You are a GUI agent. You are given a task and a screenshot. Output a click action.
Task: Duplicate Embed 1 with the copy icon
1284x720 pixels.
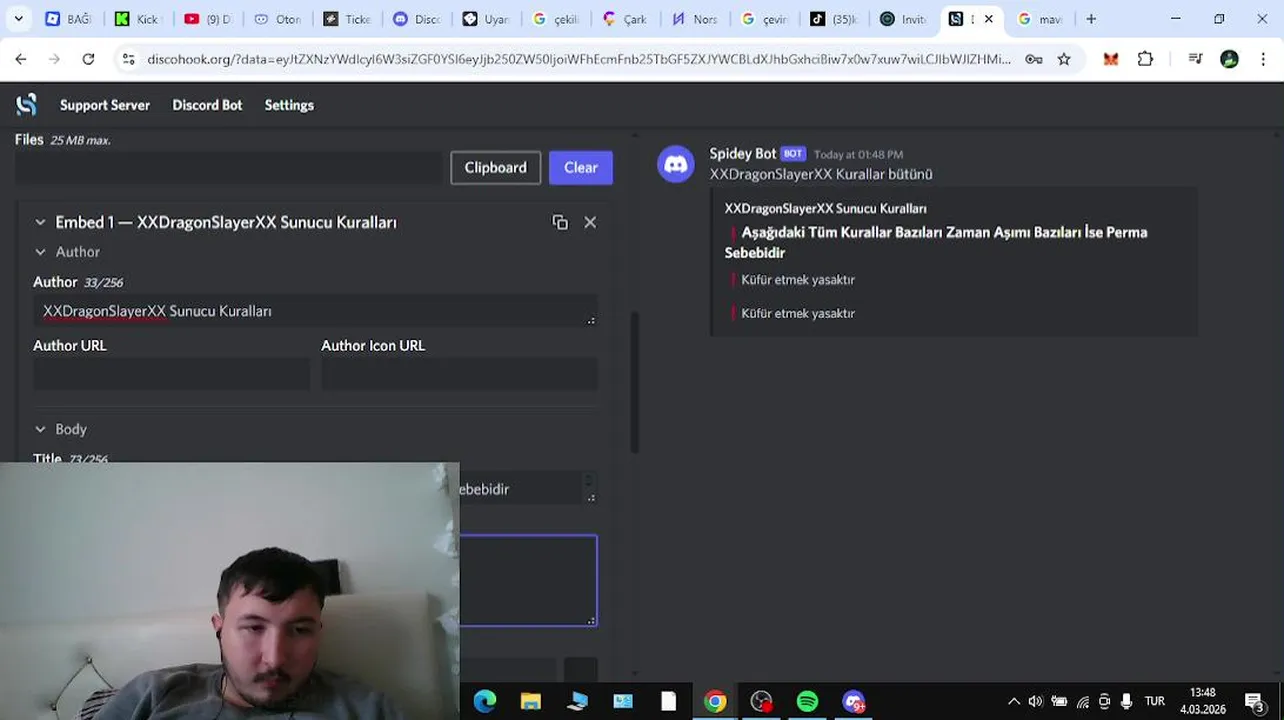(x=560, y=222)
